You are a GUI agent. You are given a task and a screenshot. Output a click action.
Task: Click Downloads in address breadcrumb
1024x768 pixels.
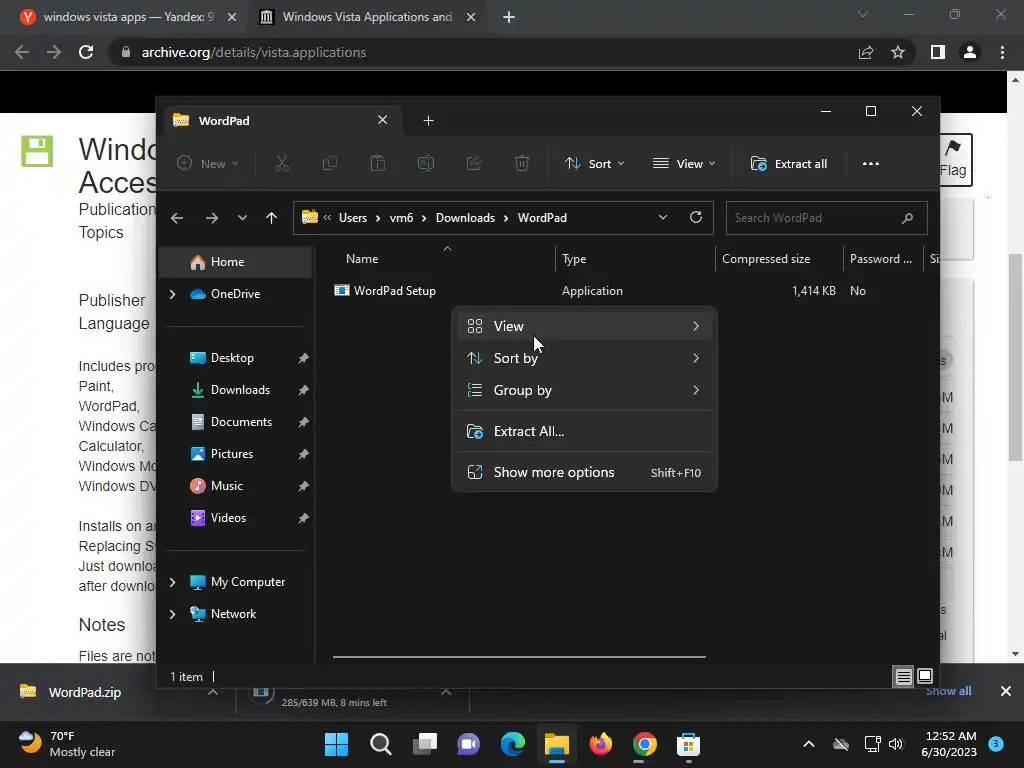465,217
